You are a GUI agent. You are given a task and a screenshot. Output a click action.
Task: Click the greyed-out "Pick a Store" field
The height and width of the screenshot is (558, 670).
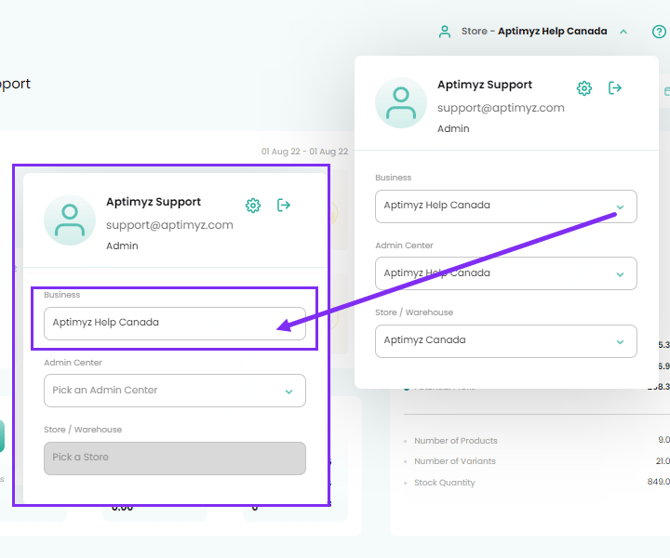pos(174,458)
